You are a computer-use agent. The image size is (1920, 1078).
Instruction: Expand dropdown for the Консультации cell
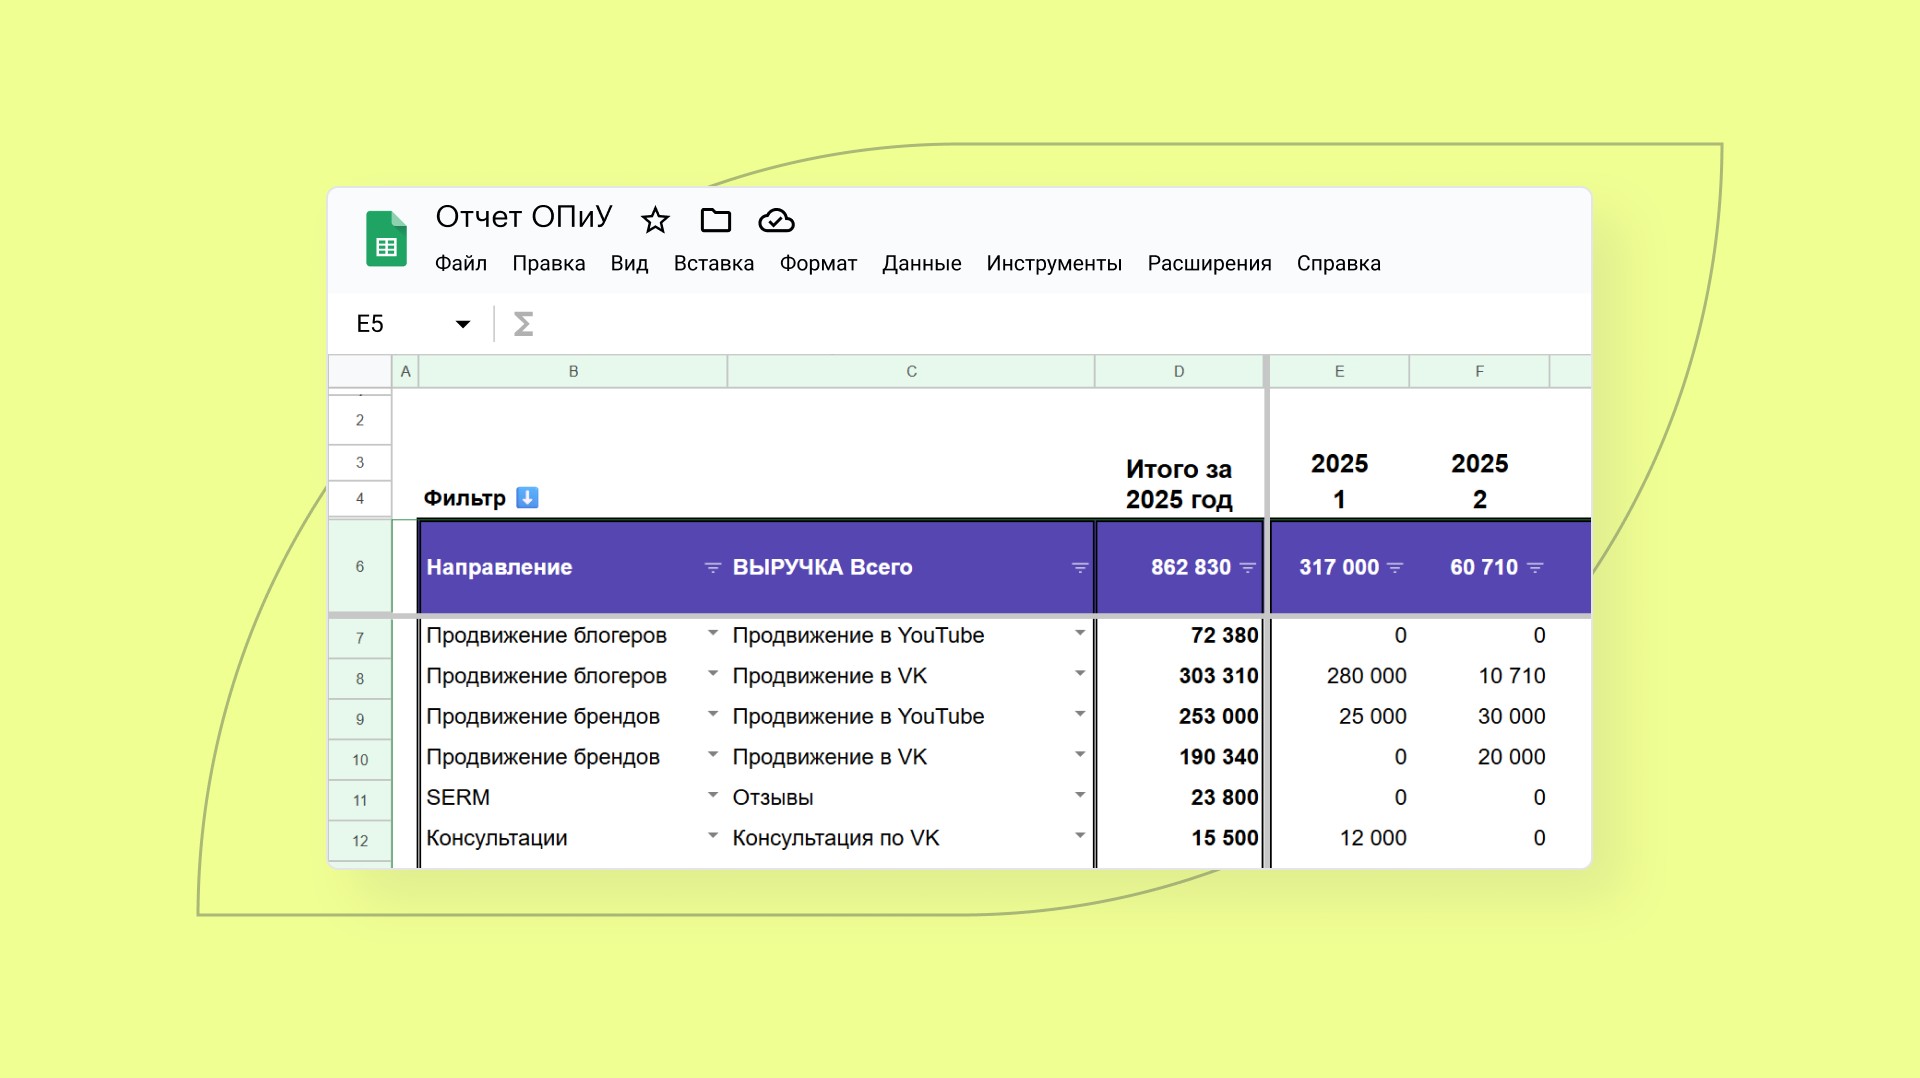(713, 835)
